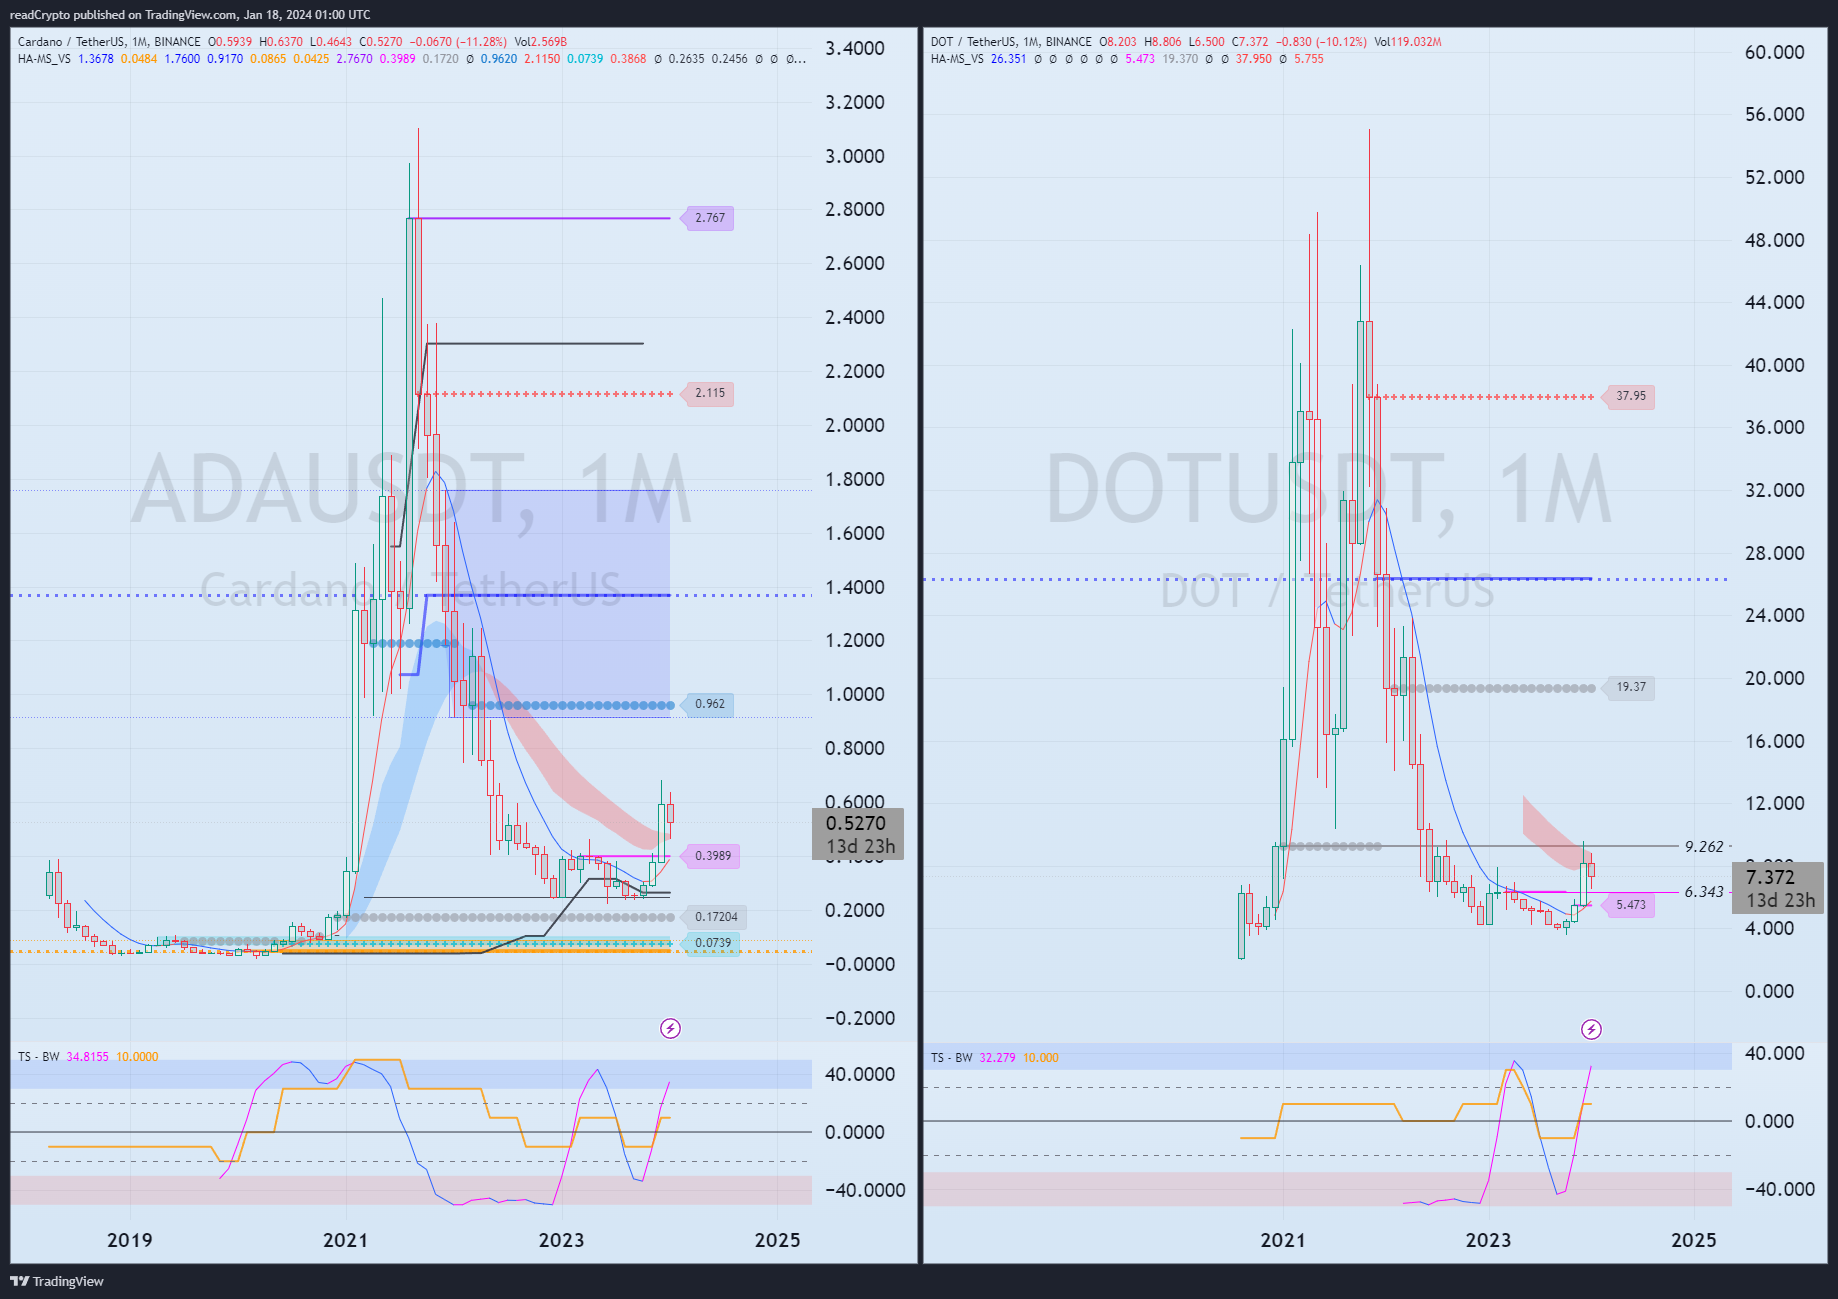Click the lightning event icon on DOT chart
The image size is (1838, 1299).
1590,1029
